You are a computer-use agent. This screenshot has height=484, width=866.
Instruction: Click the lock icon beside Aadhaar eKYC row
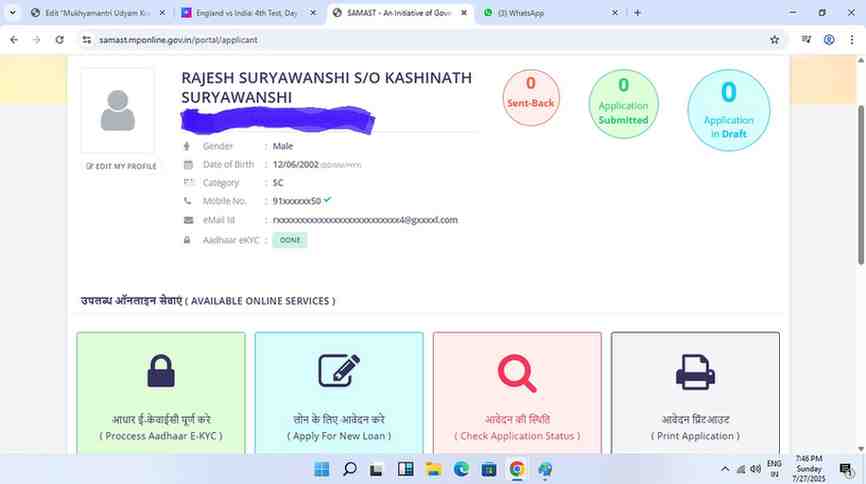tap(187, 240)
